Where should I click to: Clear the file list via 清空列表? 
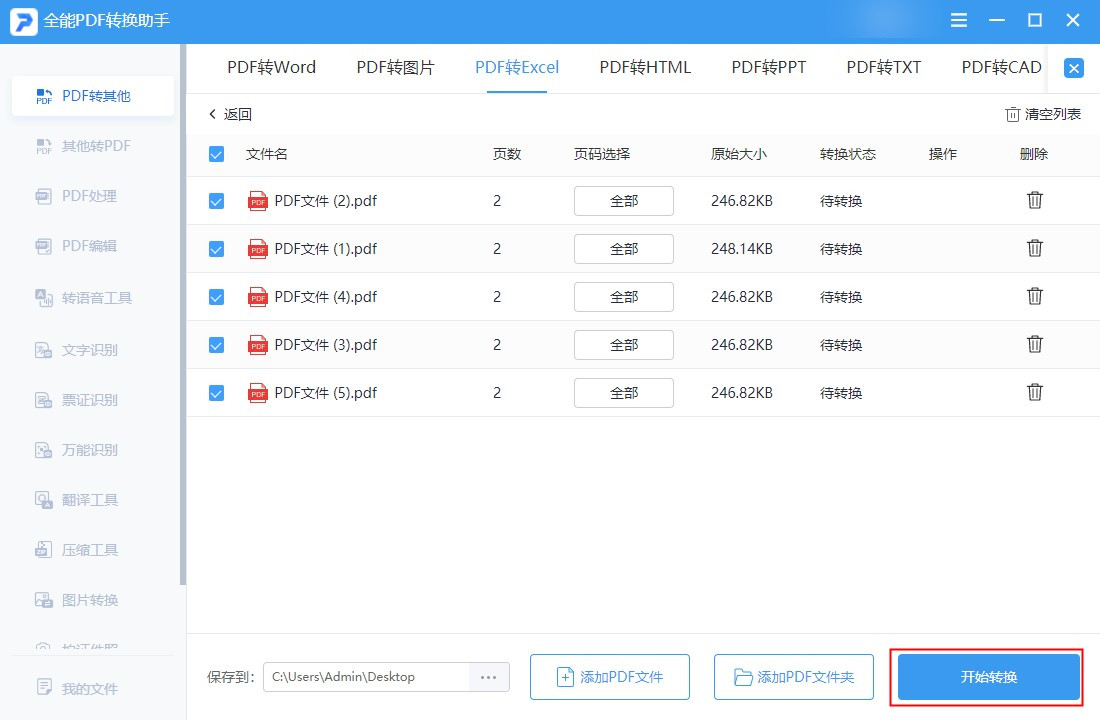pyautogui.click(x=1042, y=115)
